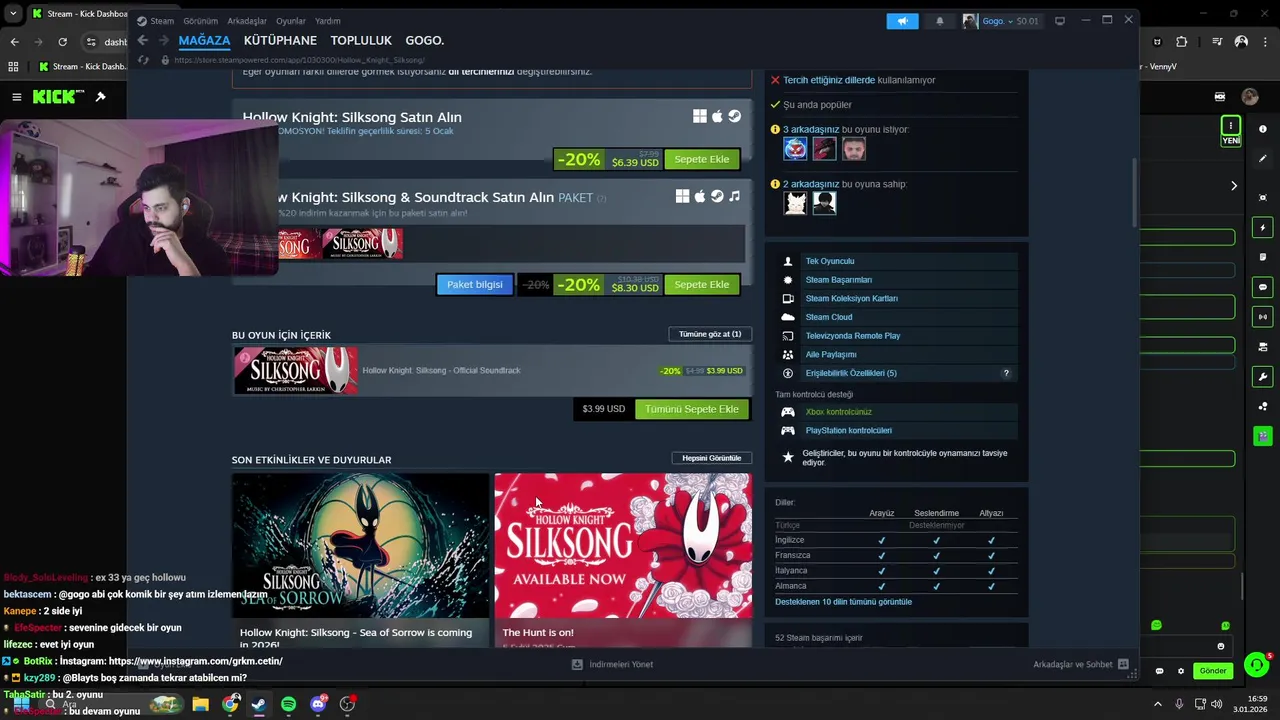Open the Steam menu
The image size is (1280, 720).
click(x=155, y=21)
